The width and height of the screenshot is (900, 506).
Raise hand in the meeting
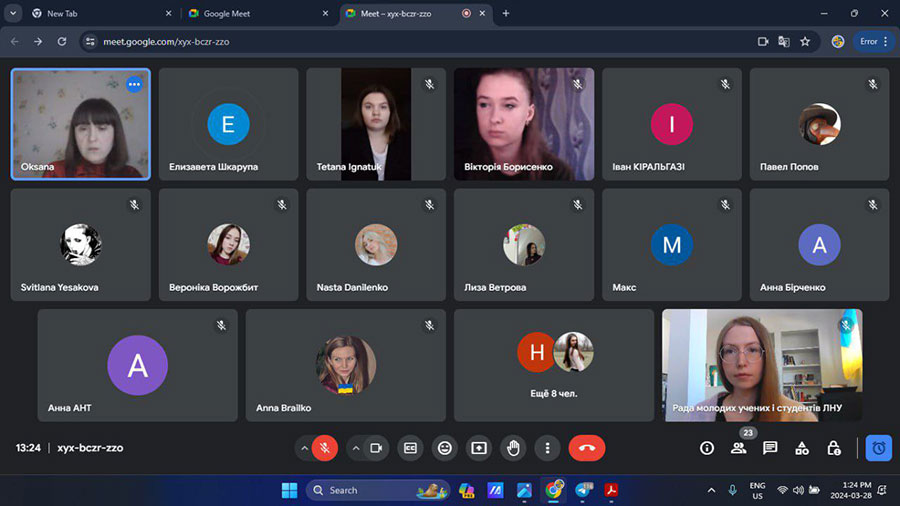pyautogui.click(x=513, y=448)
